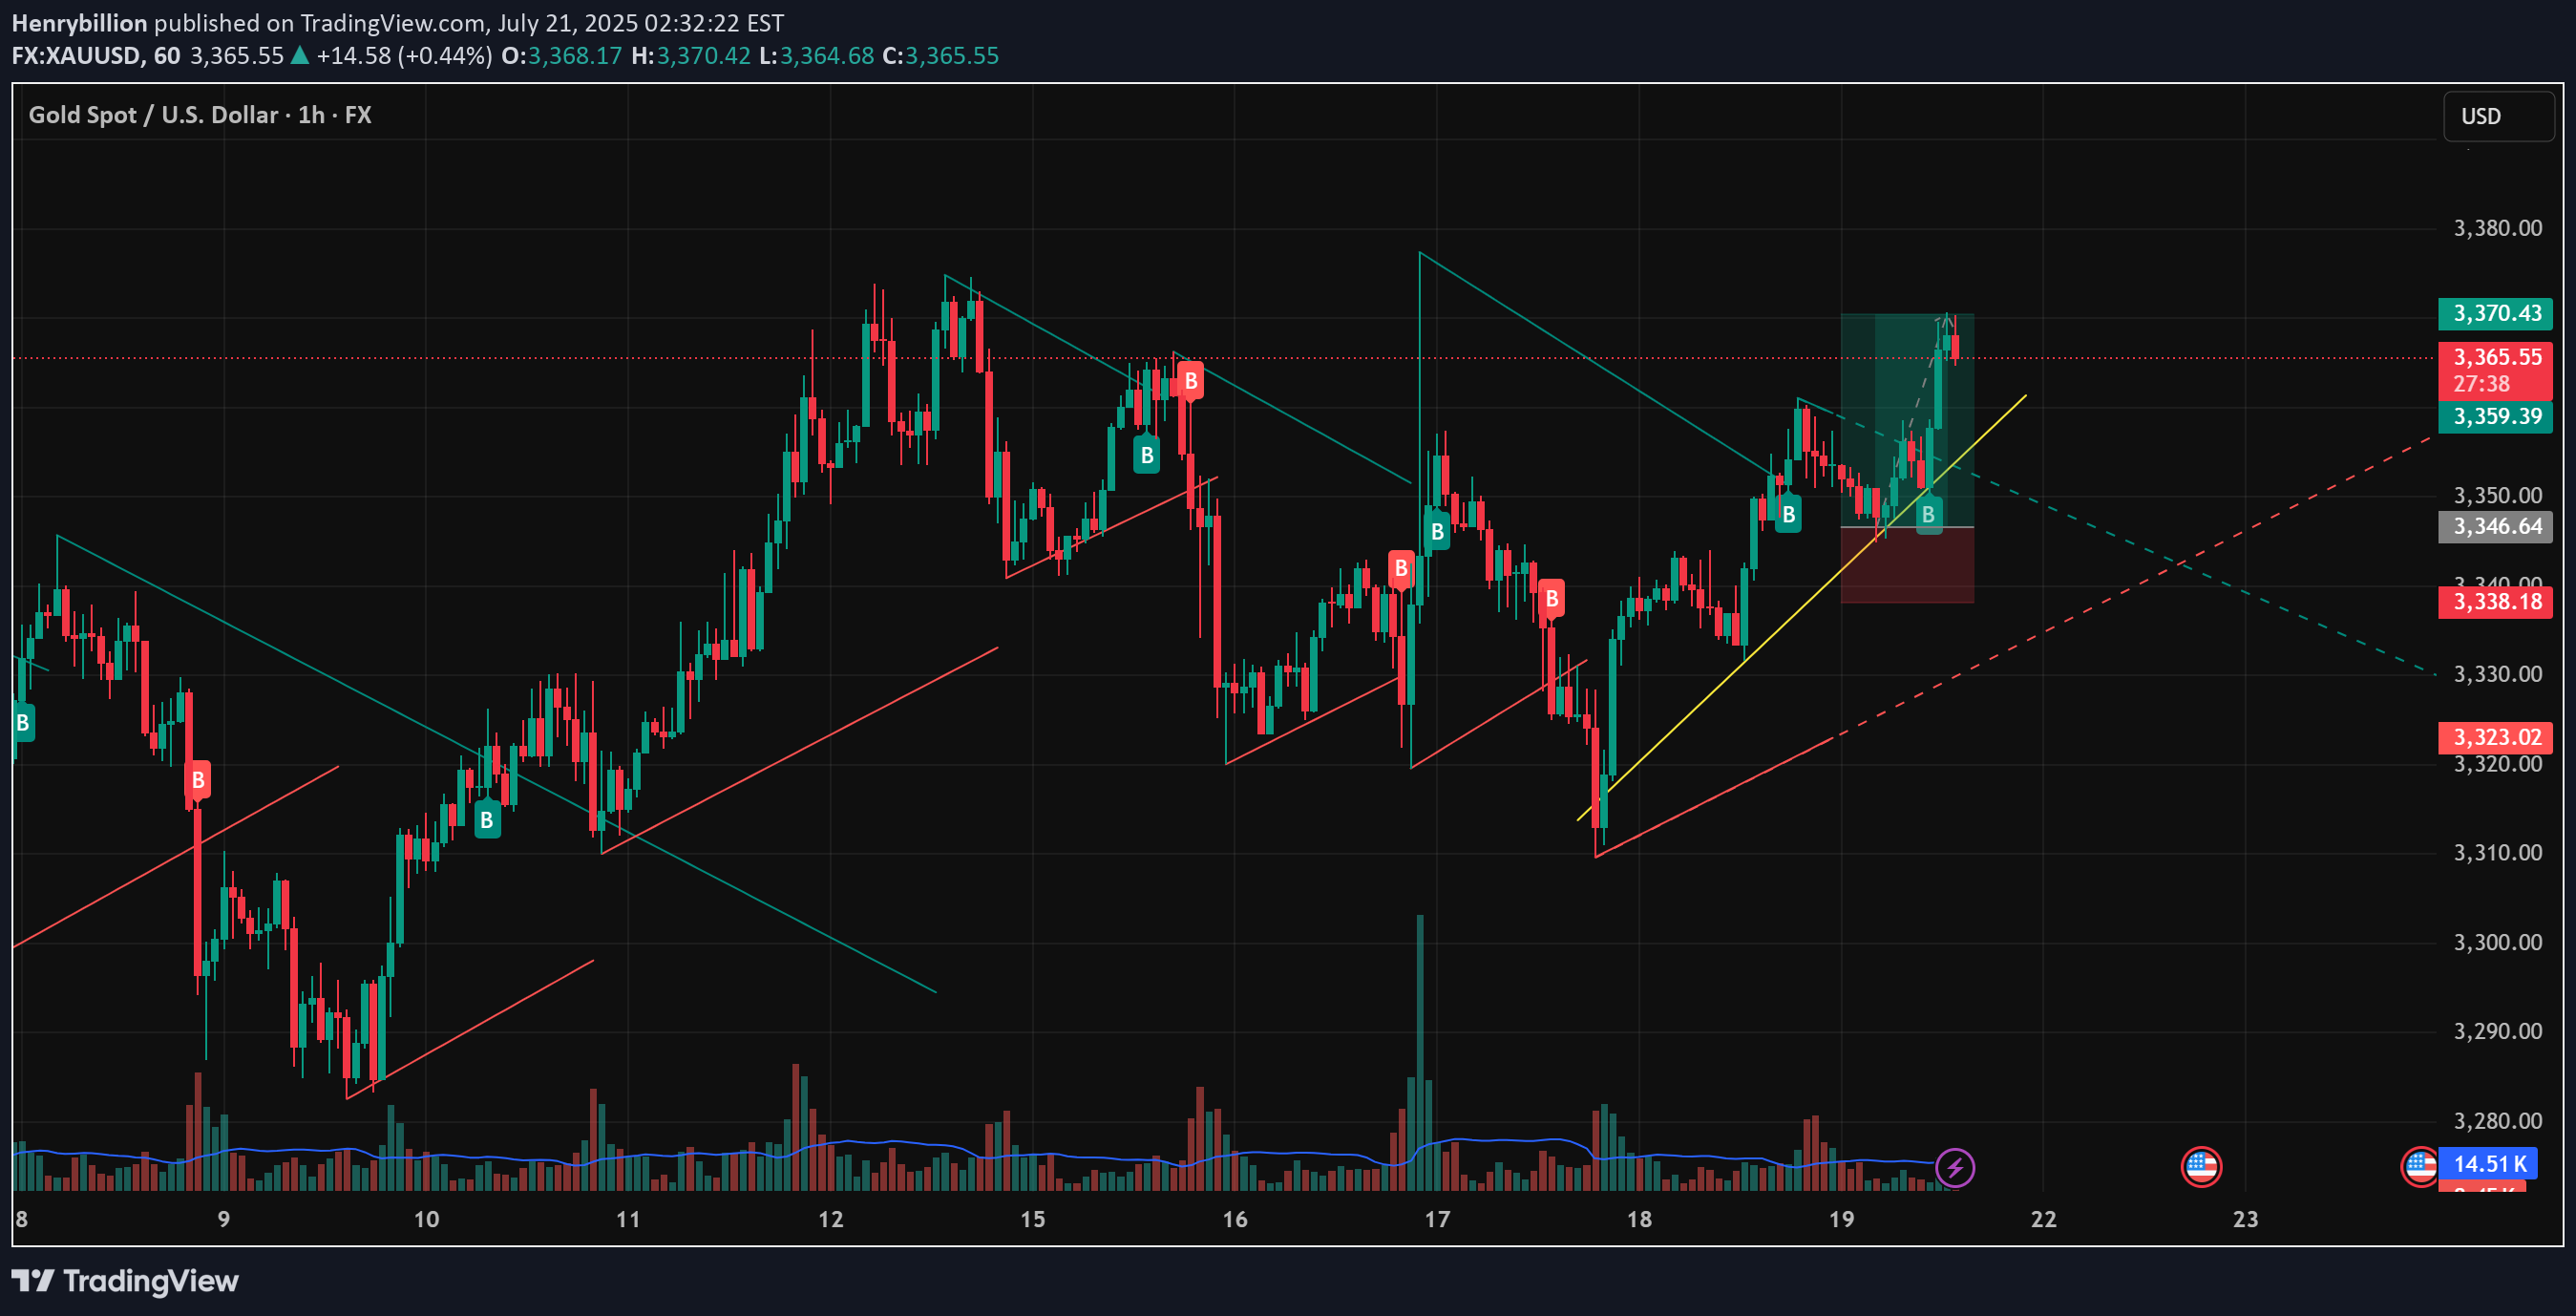
Task: Click the green B marker inside the long position box
Action: tap(1929, 515)
